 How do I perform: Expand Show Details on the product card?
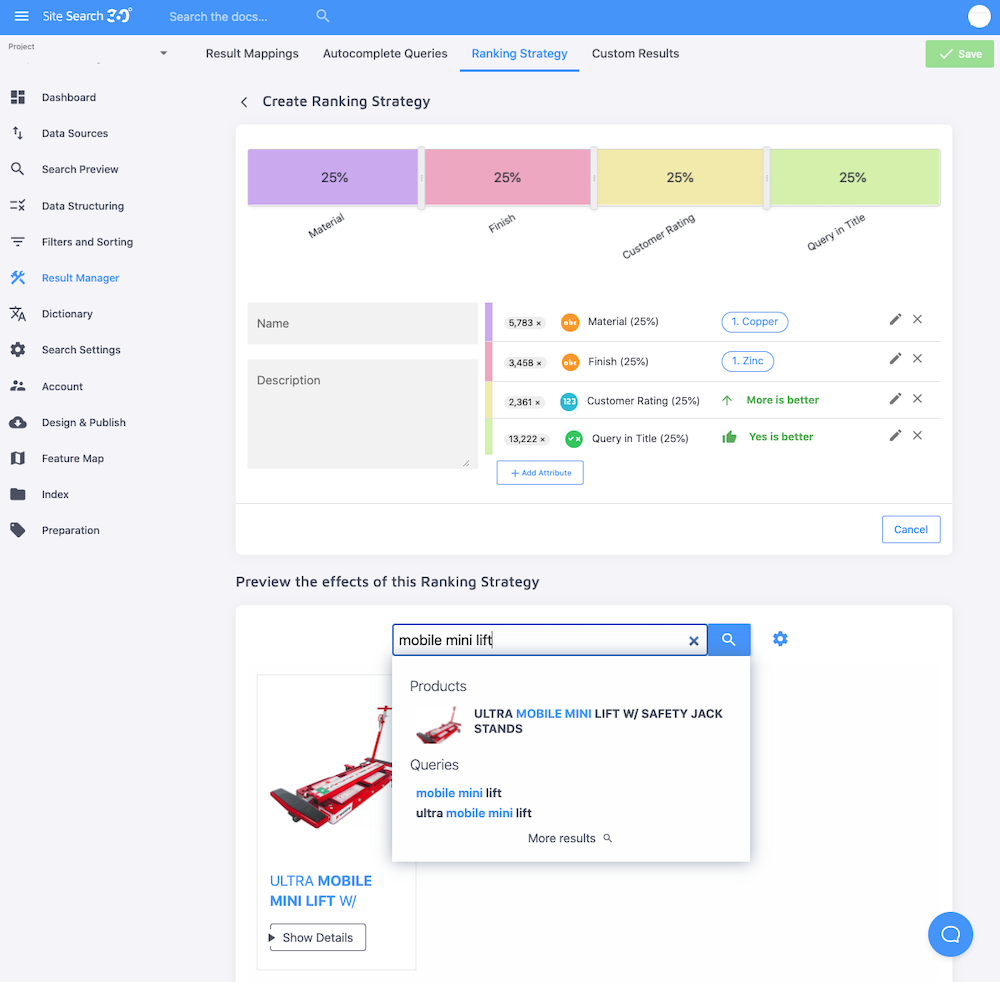tap(316, 937)
